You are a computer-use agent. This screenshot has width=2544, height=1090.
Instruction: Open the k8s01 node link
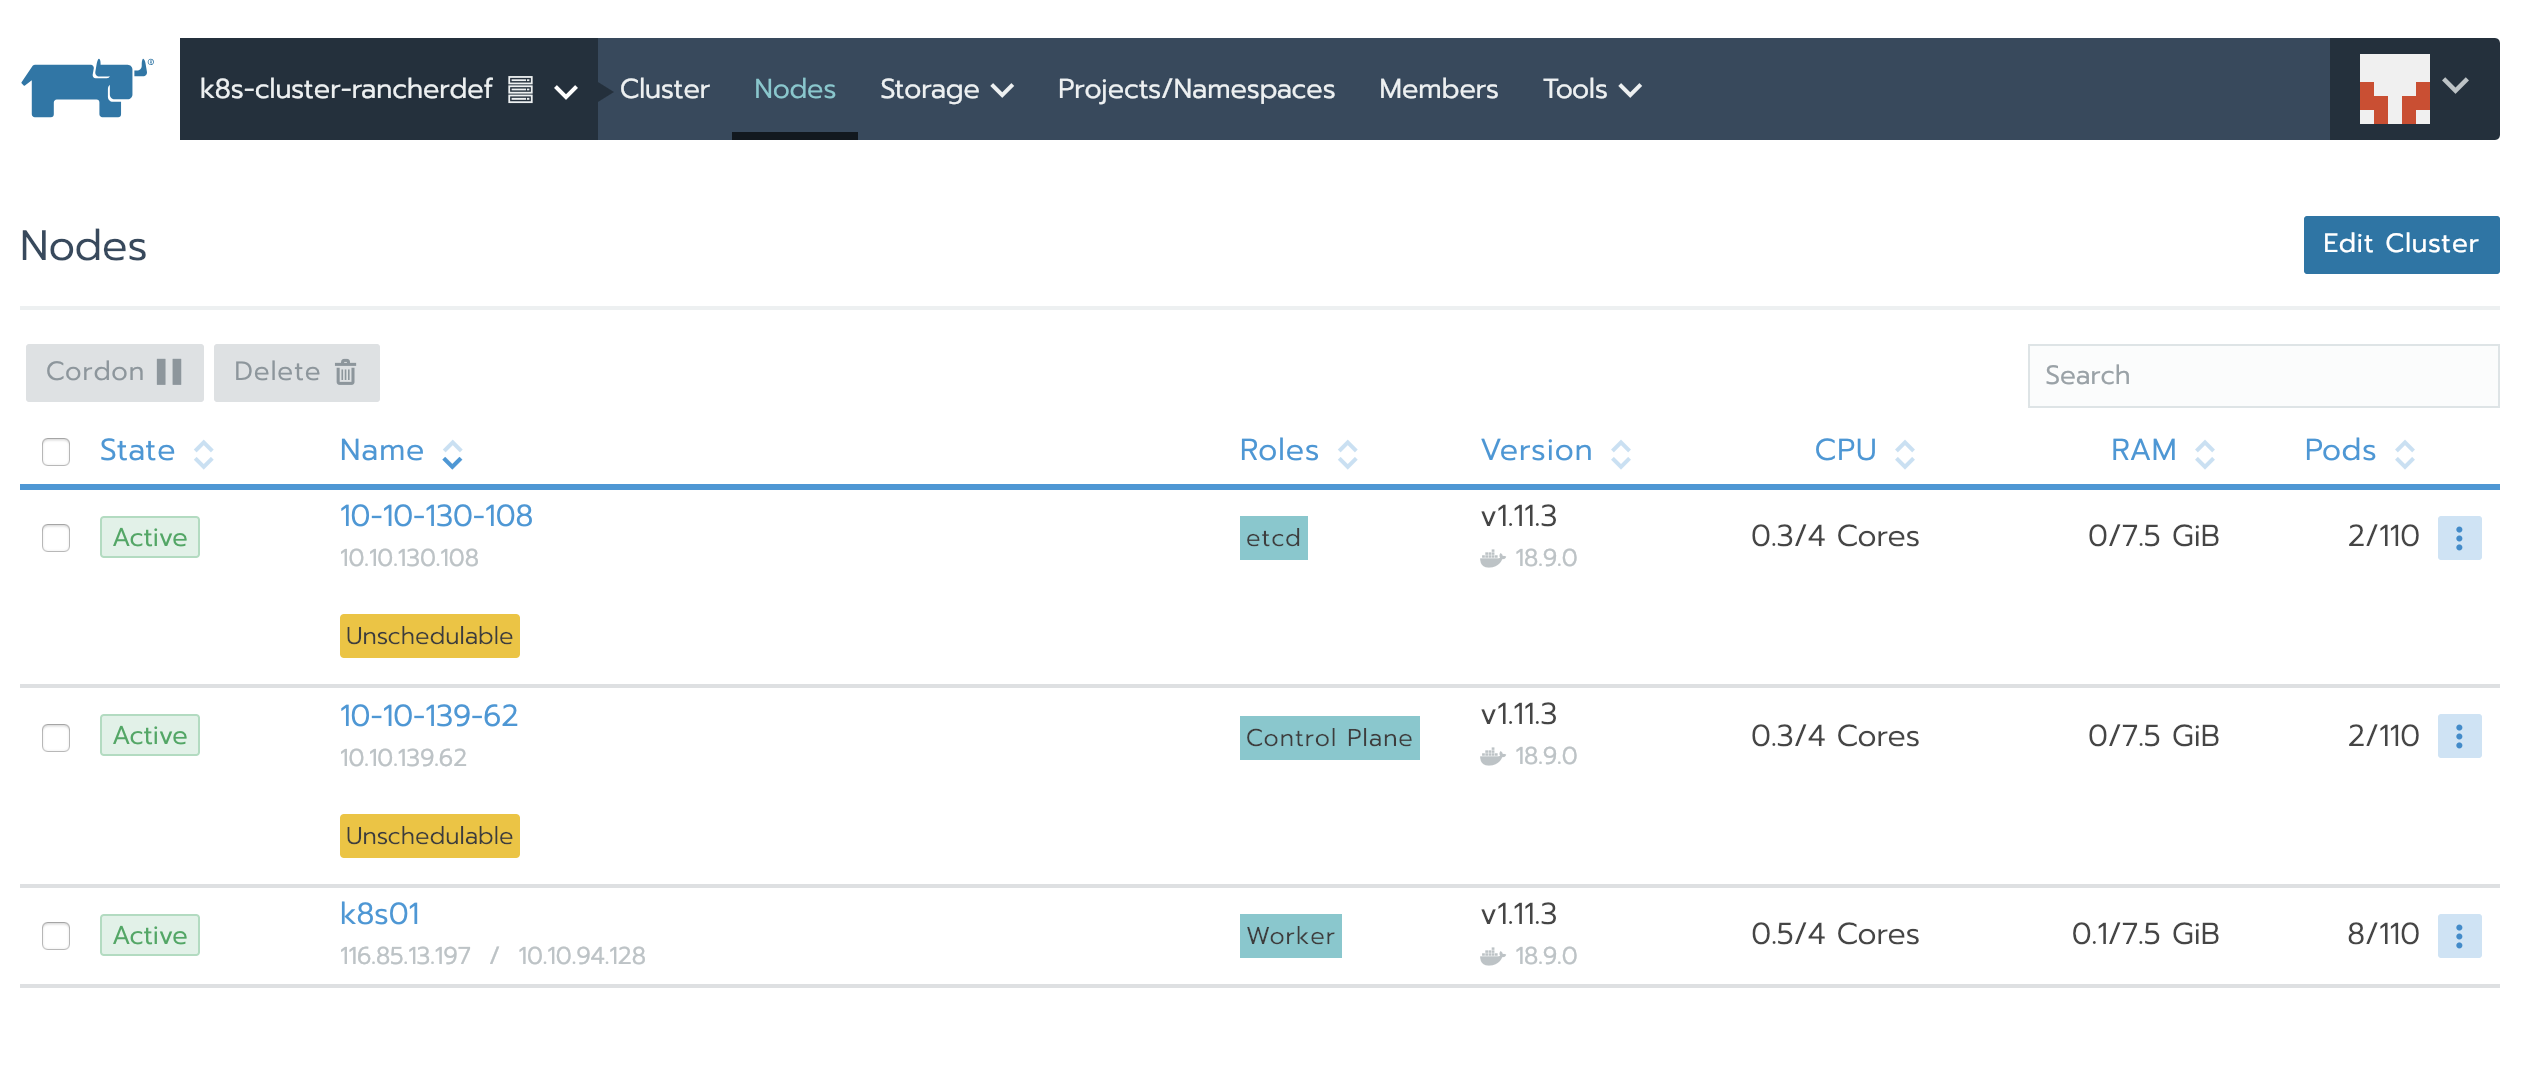coord(380,914)
